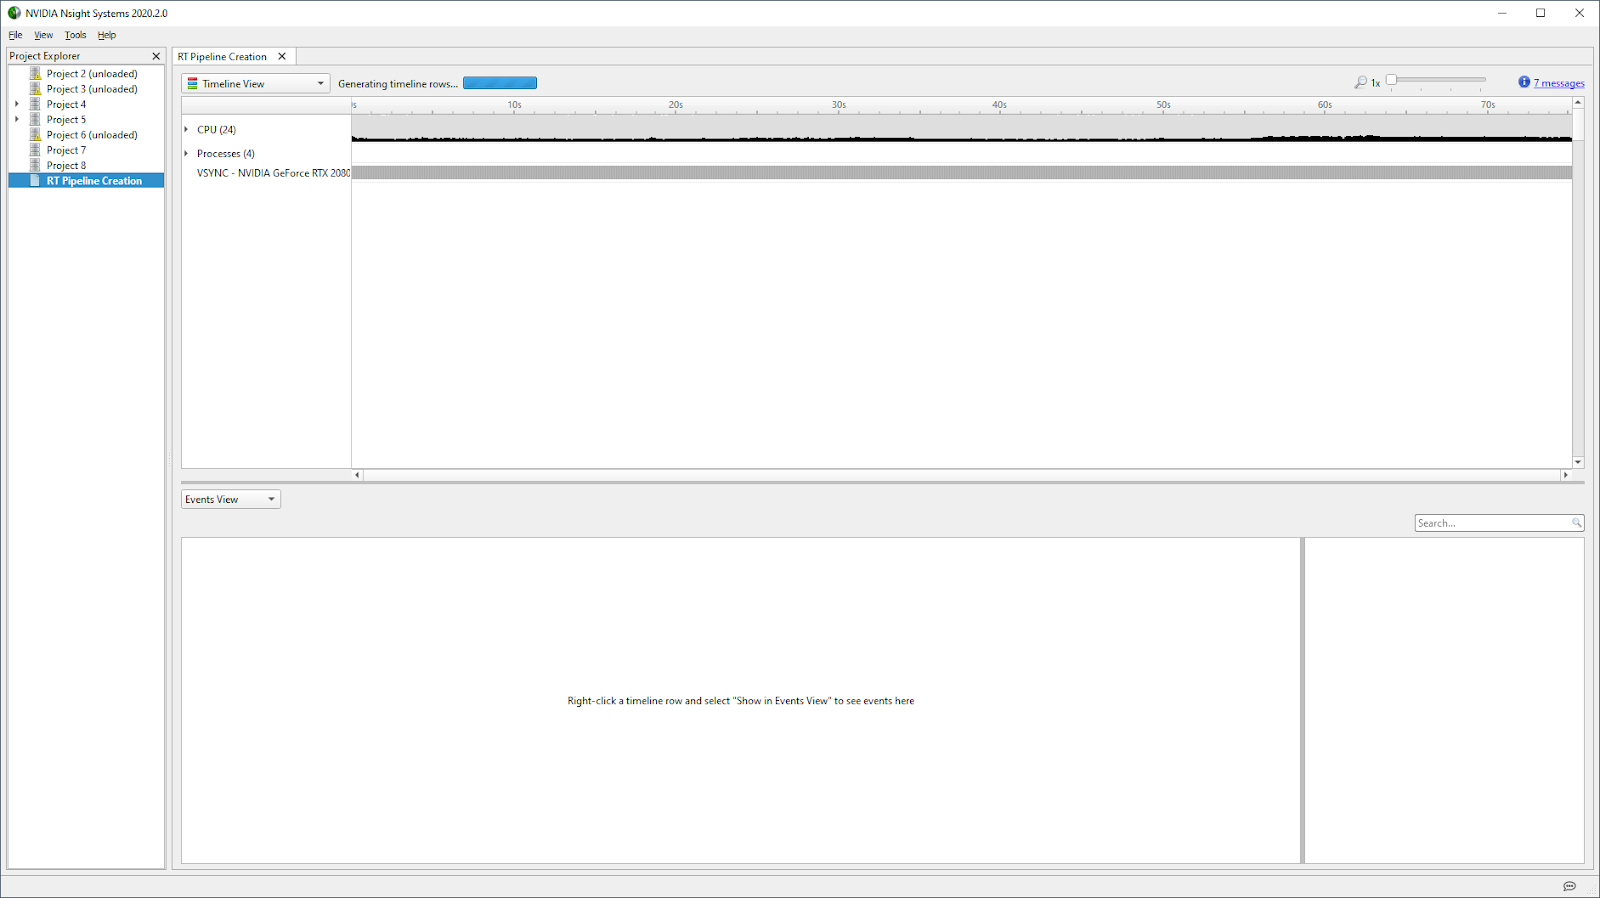Close the RT Pipeline Creation tab
This screenshot has width=1600, height=898.
[x=282, y=56]
